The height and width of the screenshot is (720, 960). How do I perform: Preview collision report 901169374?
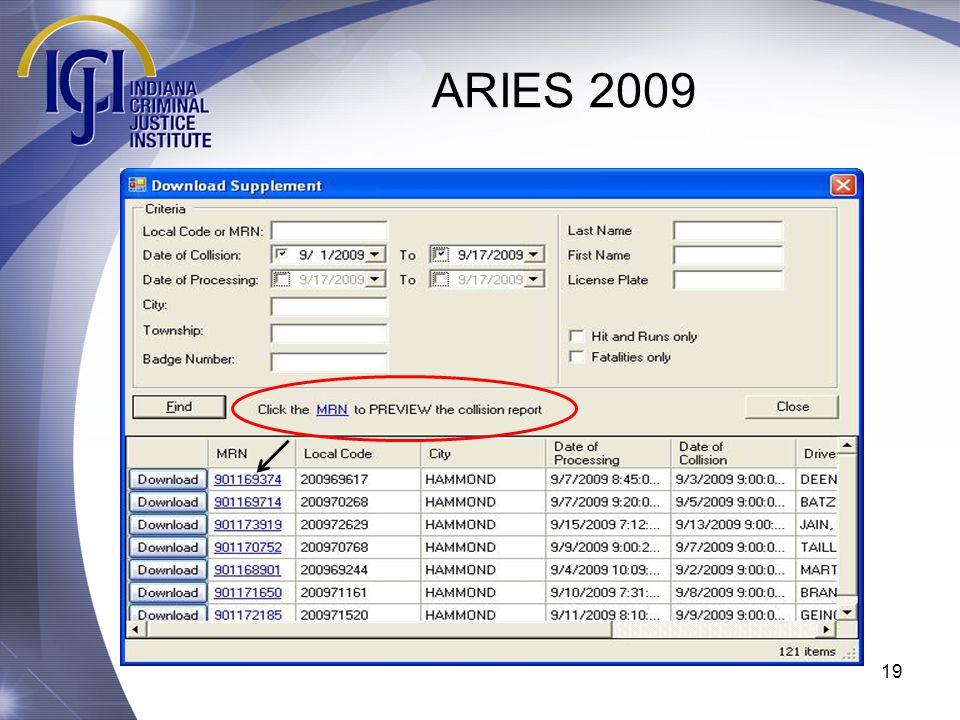(247, 479)
